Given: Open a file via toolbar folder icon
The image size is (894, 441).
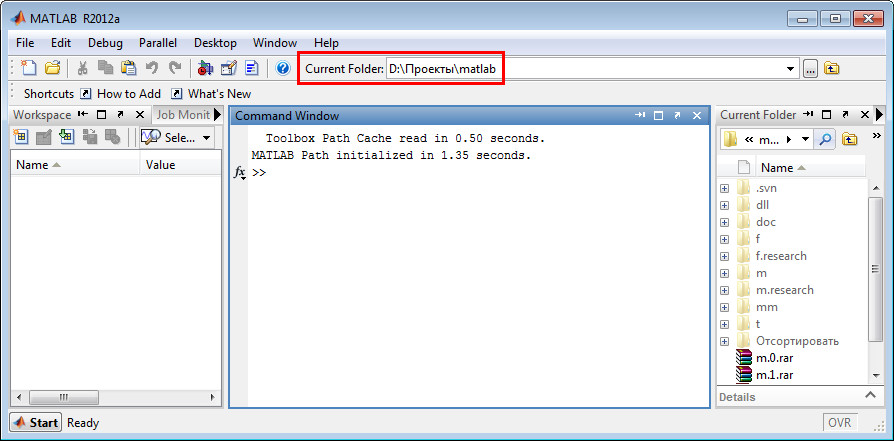Looking at the screenshot, I should coord(52,68).
